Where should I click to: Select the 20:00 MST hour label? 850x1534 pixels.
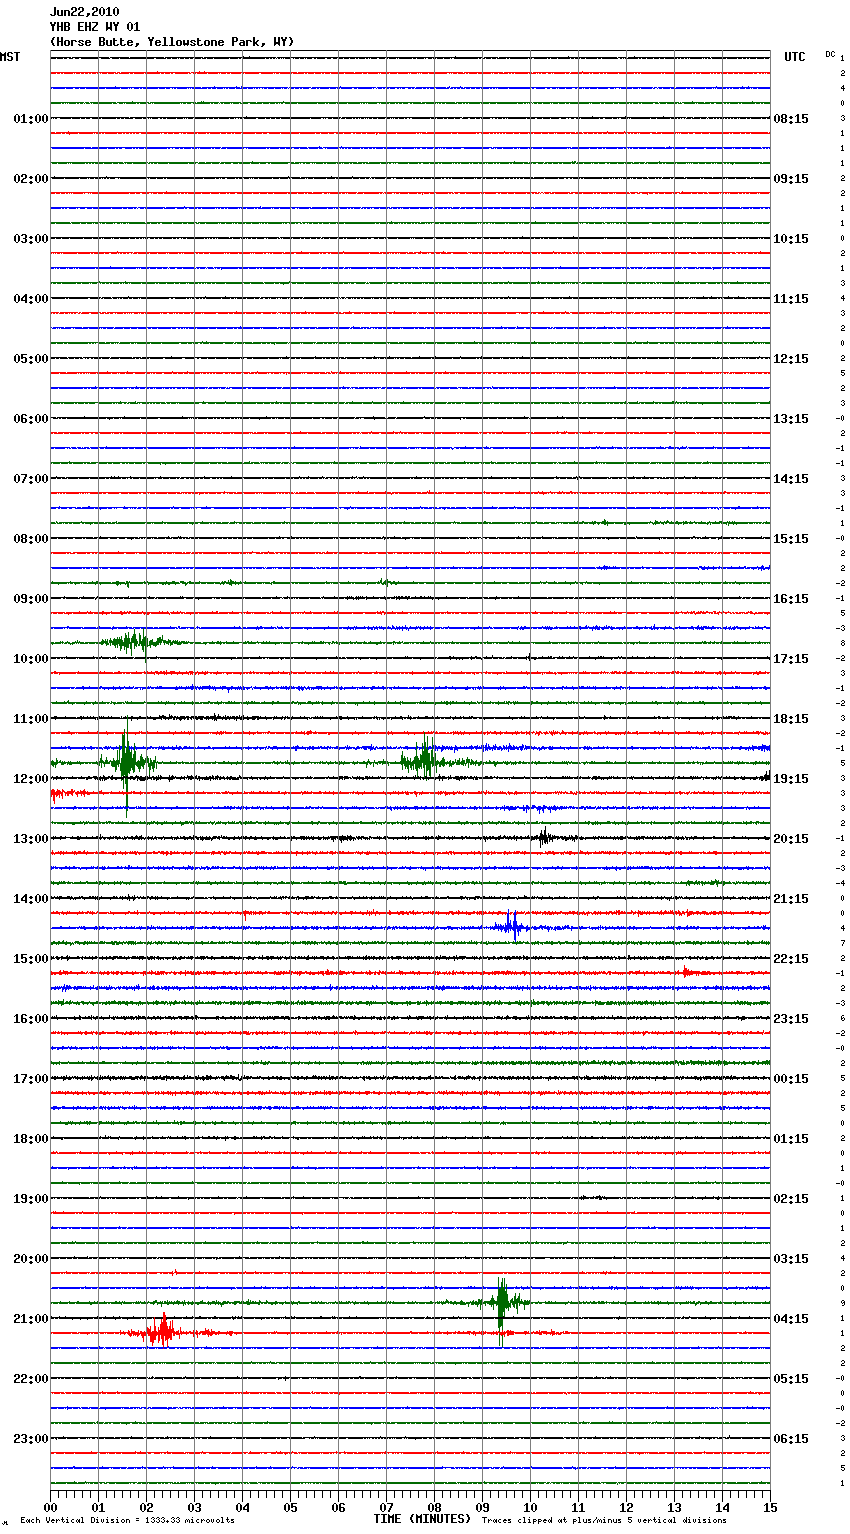coord(31,1259)
